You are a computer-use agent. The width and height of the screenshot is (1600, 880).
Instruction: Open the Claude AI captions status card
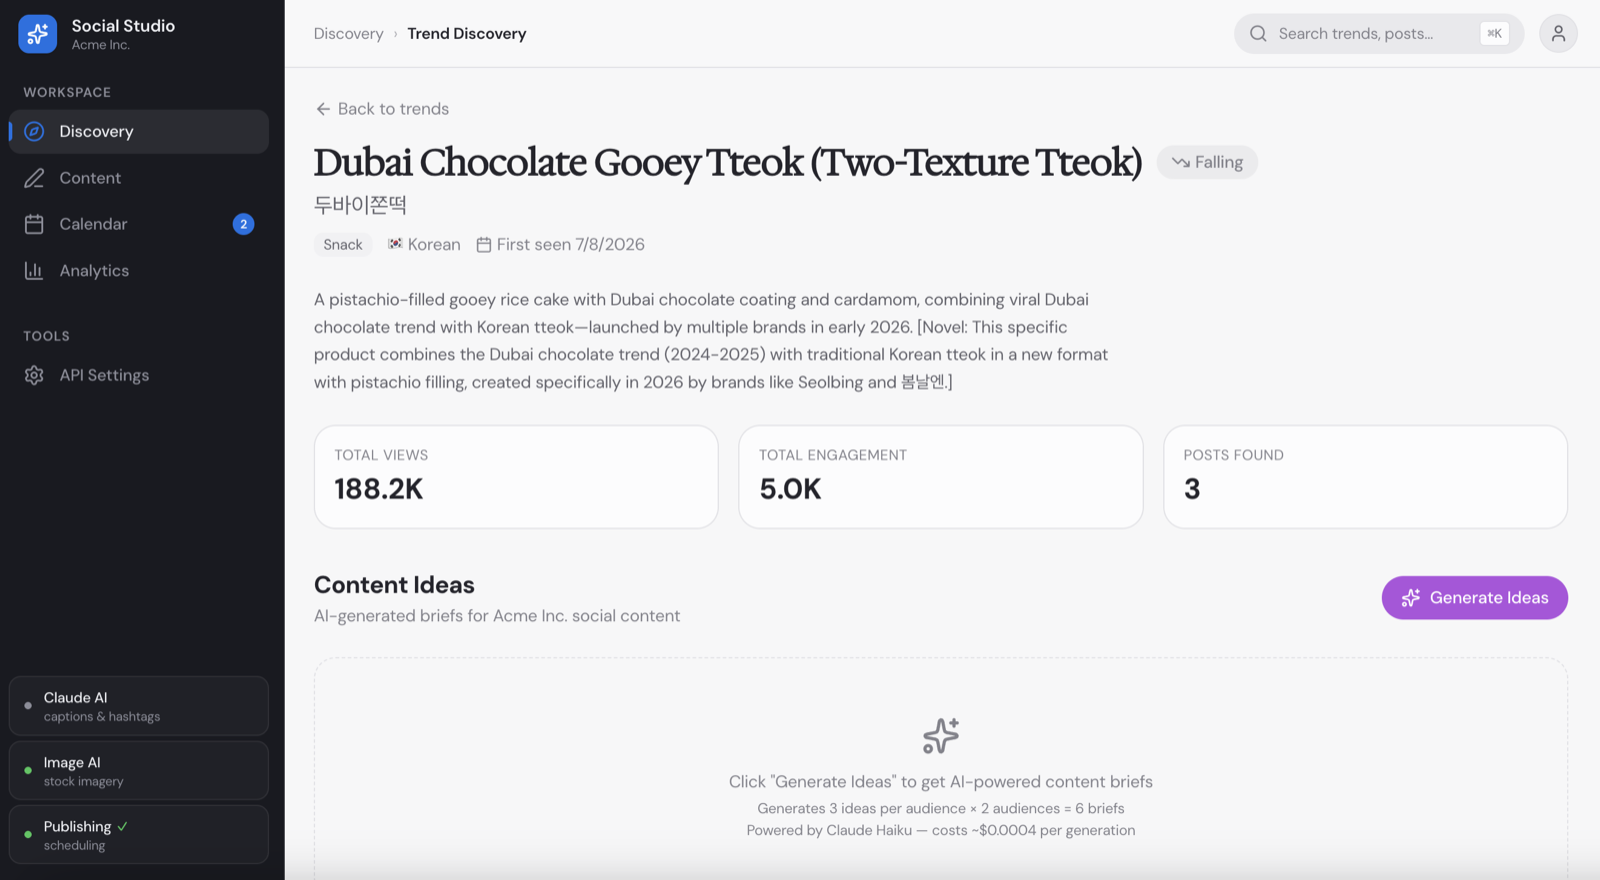click(139, 706)
